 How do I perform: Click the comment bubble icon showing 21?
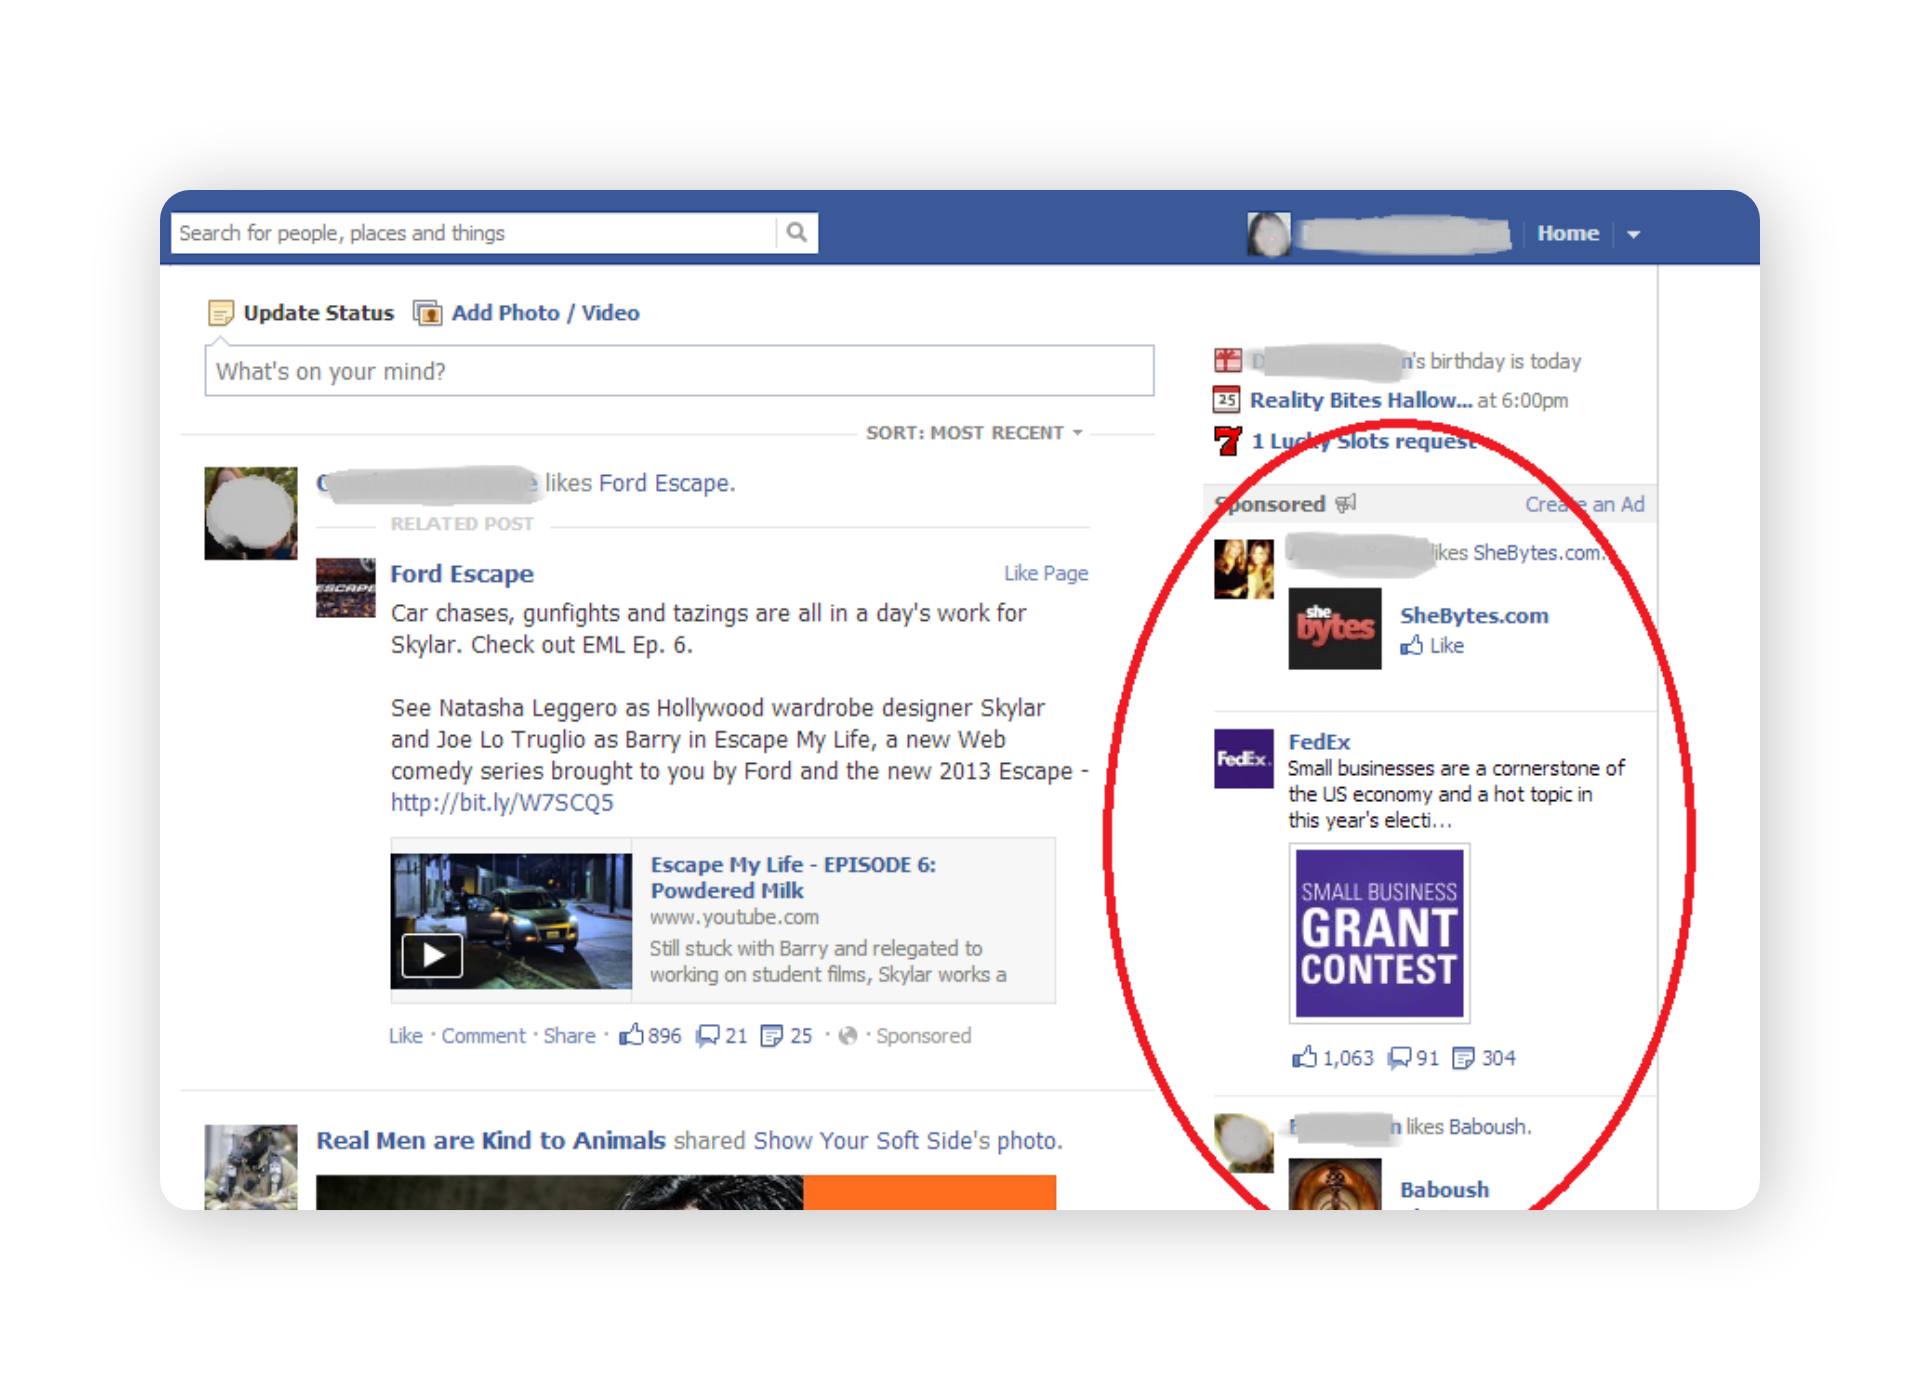707,1036
